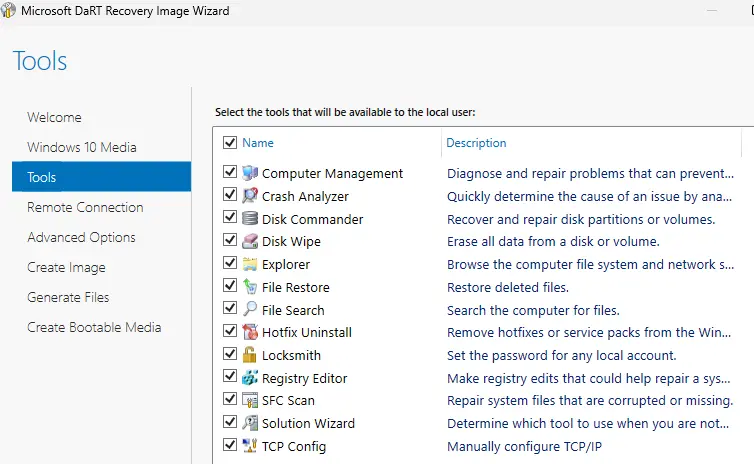754x464 pixels.
Task: Go to the Remote Connection step
Action: pos(85,207)
